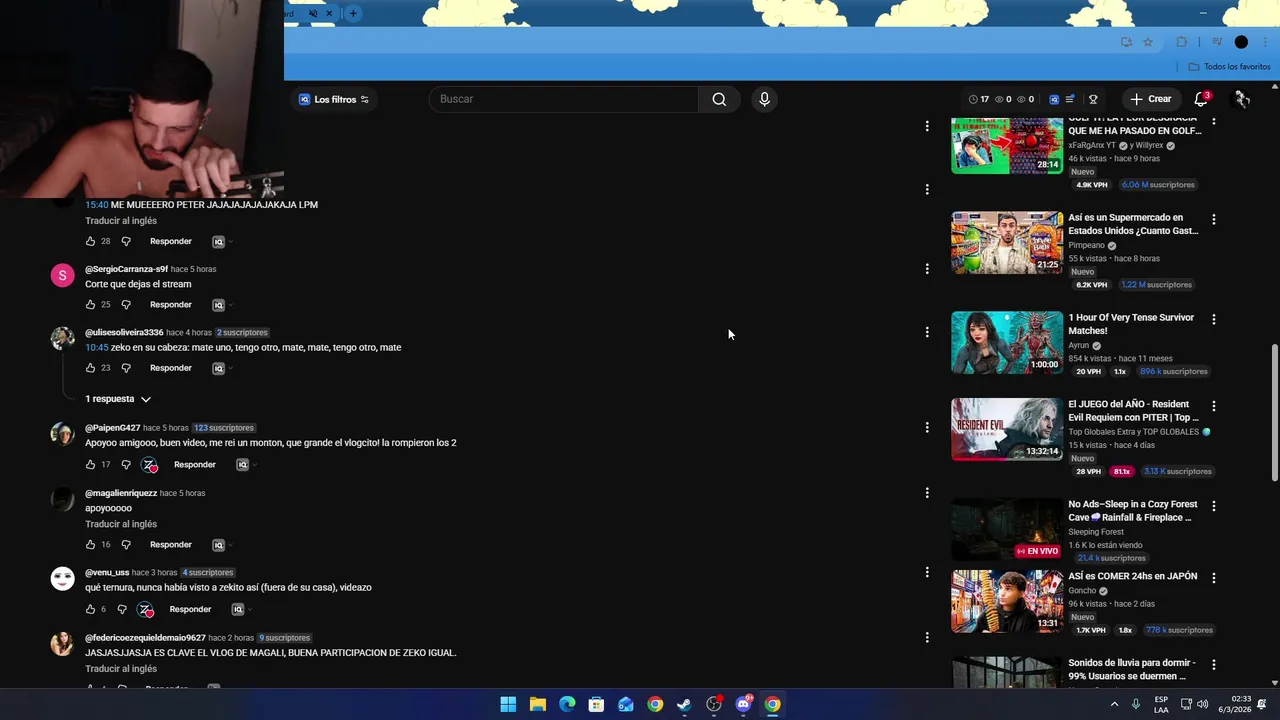Click the list icon in the vidIQ toolbar
This screenshot has height=720, width=1280.
pos(1070,99)
